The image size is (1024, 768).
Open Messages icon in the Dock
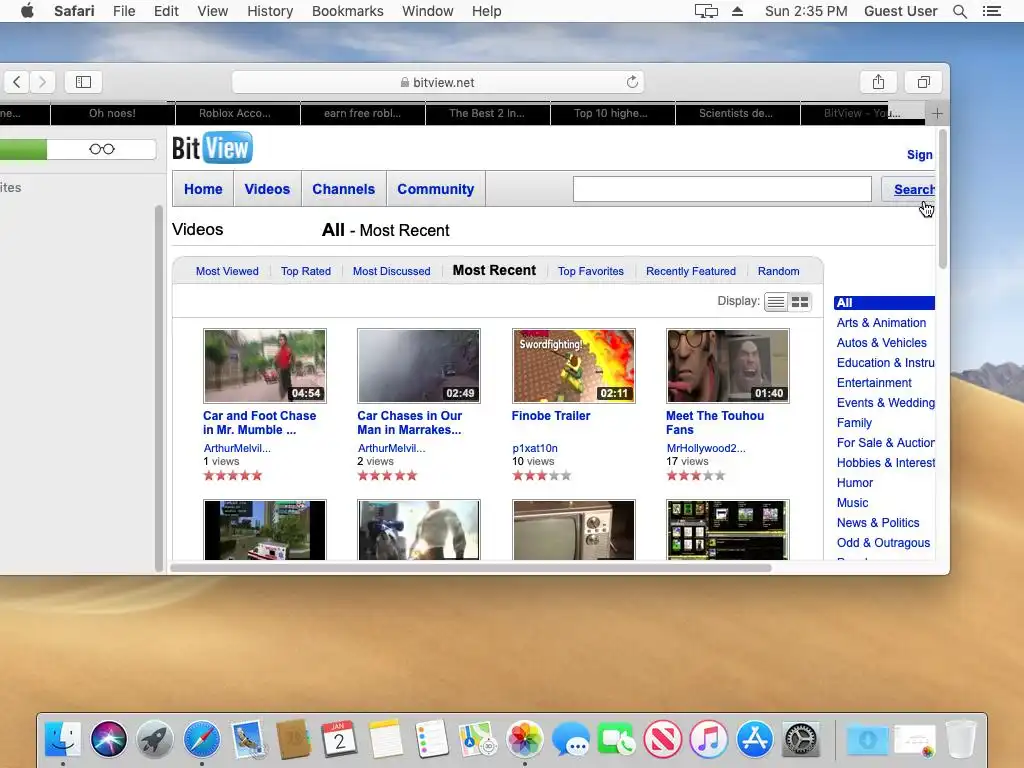pos(571,739)
